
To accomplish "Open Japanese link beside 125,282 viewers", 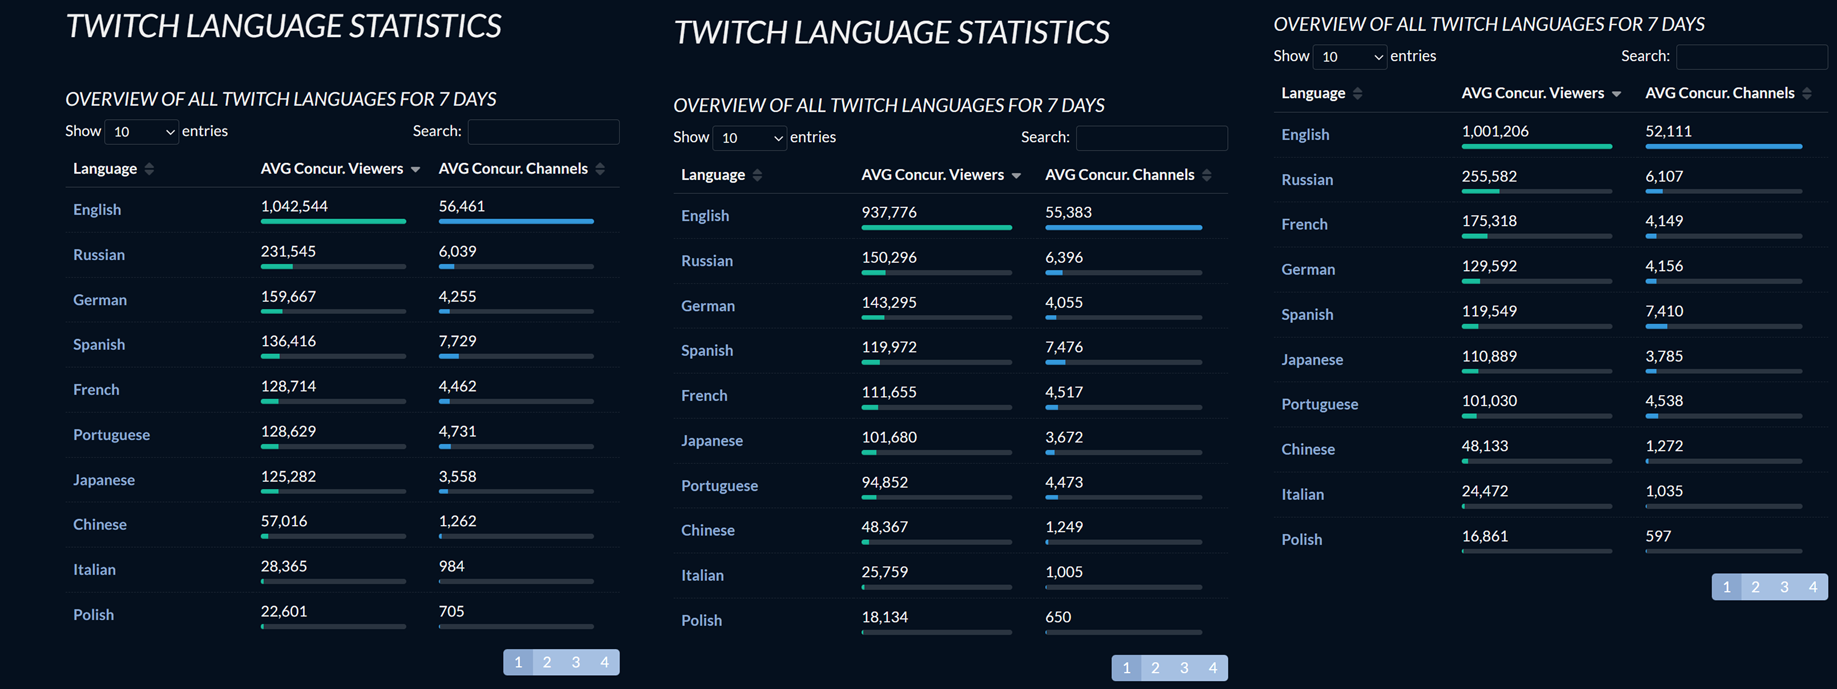I will pos(104,479).
